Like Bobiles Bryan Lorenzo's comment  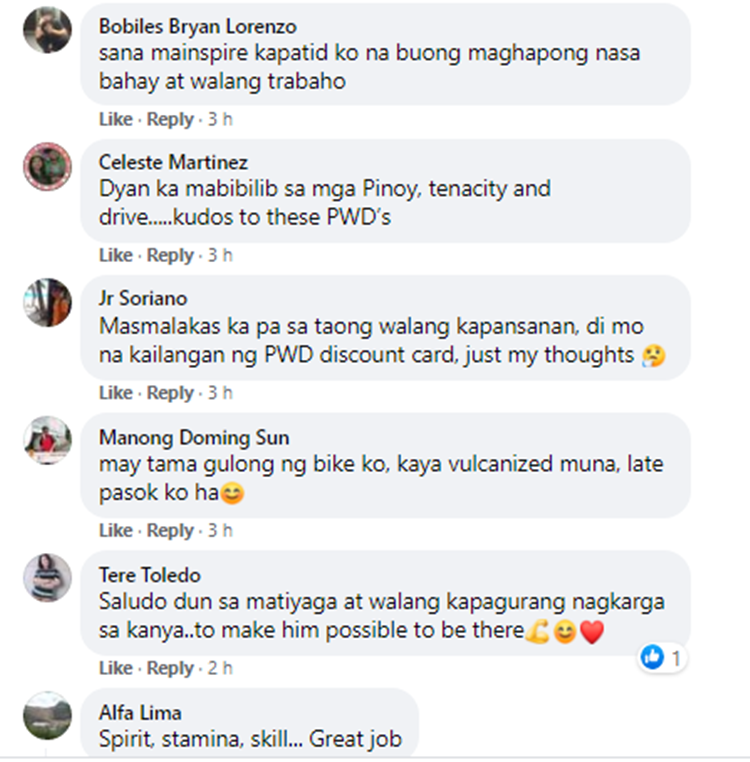(116, 119)
